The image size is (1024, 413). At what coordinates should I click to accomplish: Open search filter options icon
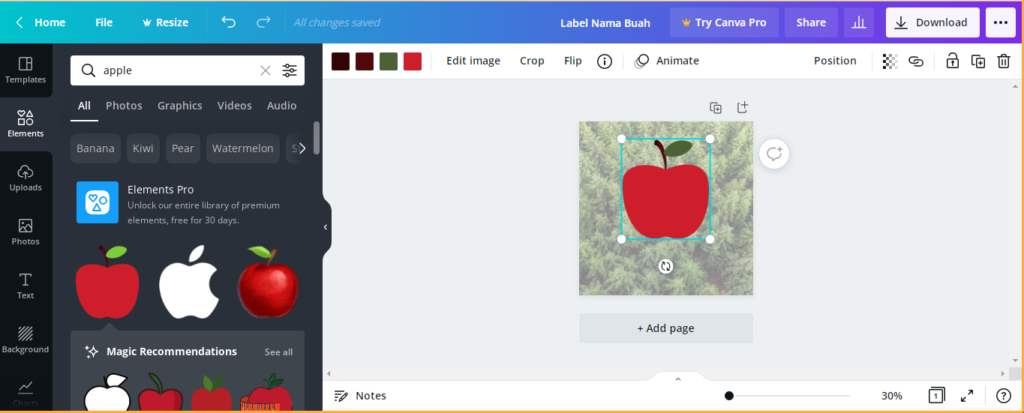click(289, 71)
